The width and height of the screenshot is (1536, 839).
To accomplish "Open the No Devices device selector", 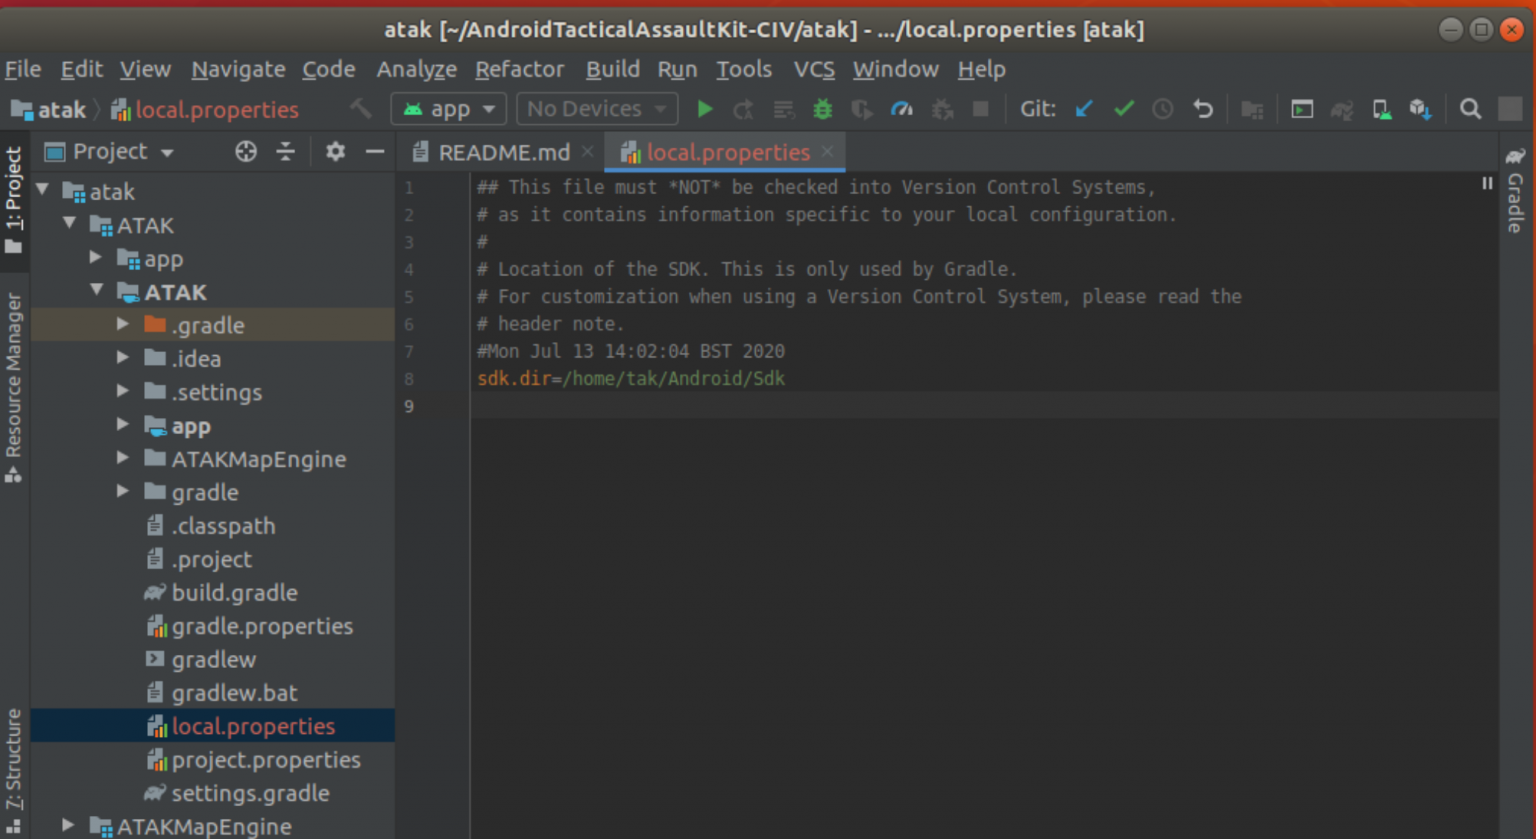I will point(596,108).
